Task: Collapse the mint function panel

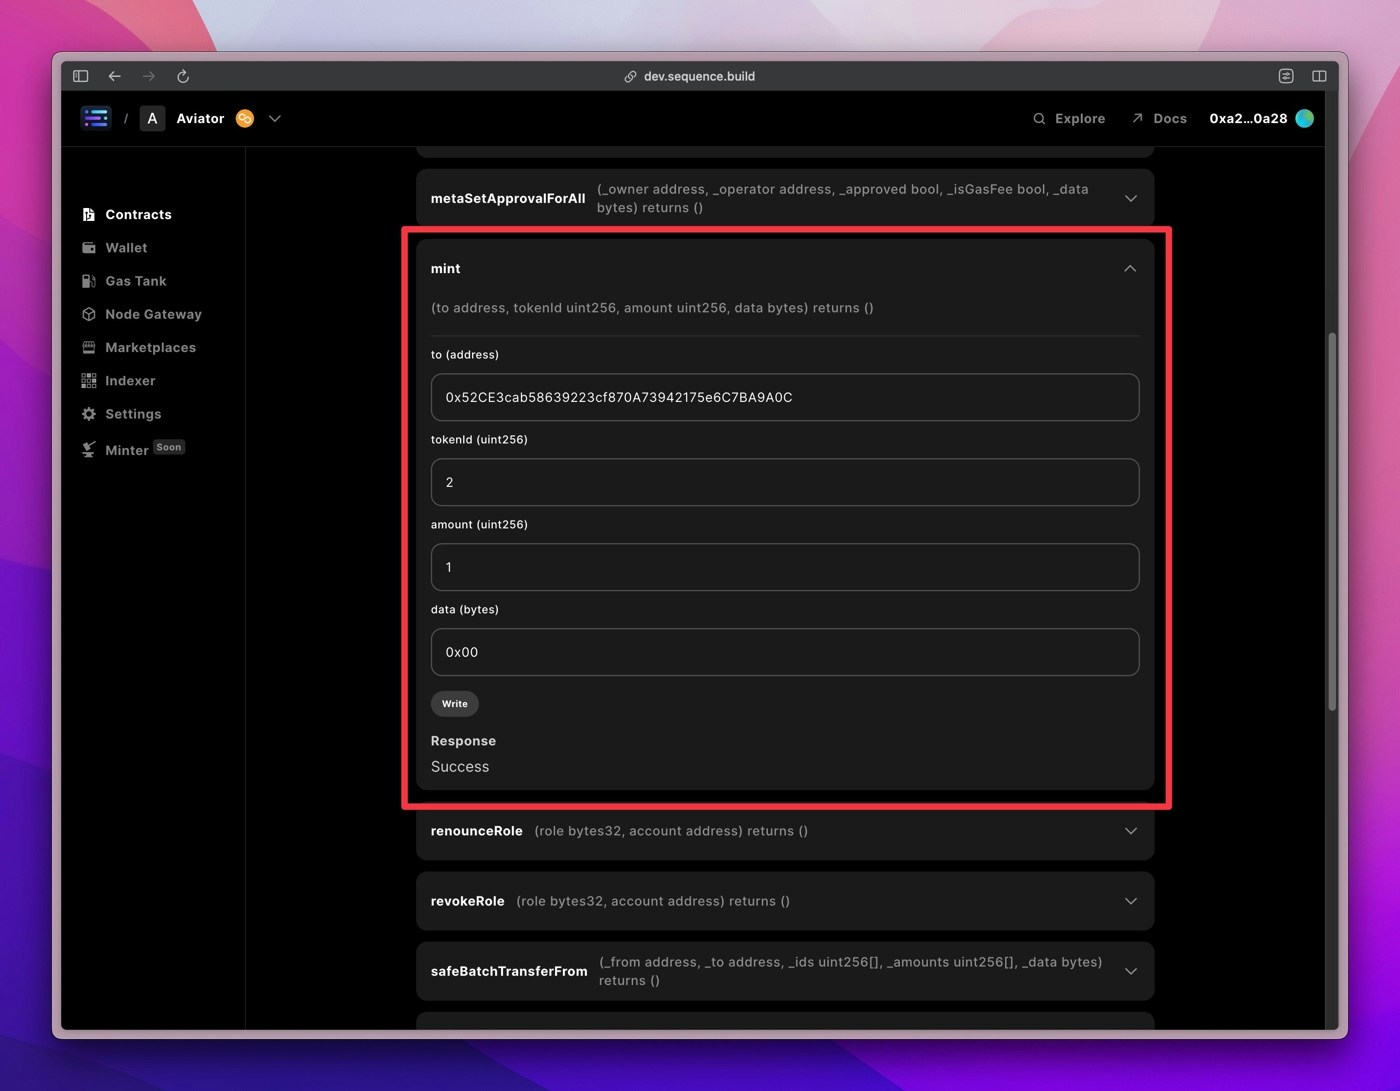Action: coord(1130,268)
